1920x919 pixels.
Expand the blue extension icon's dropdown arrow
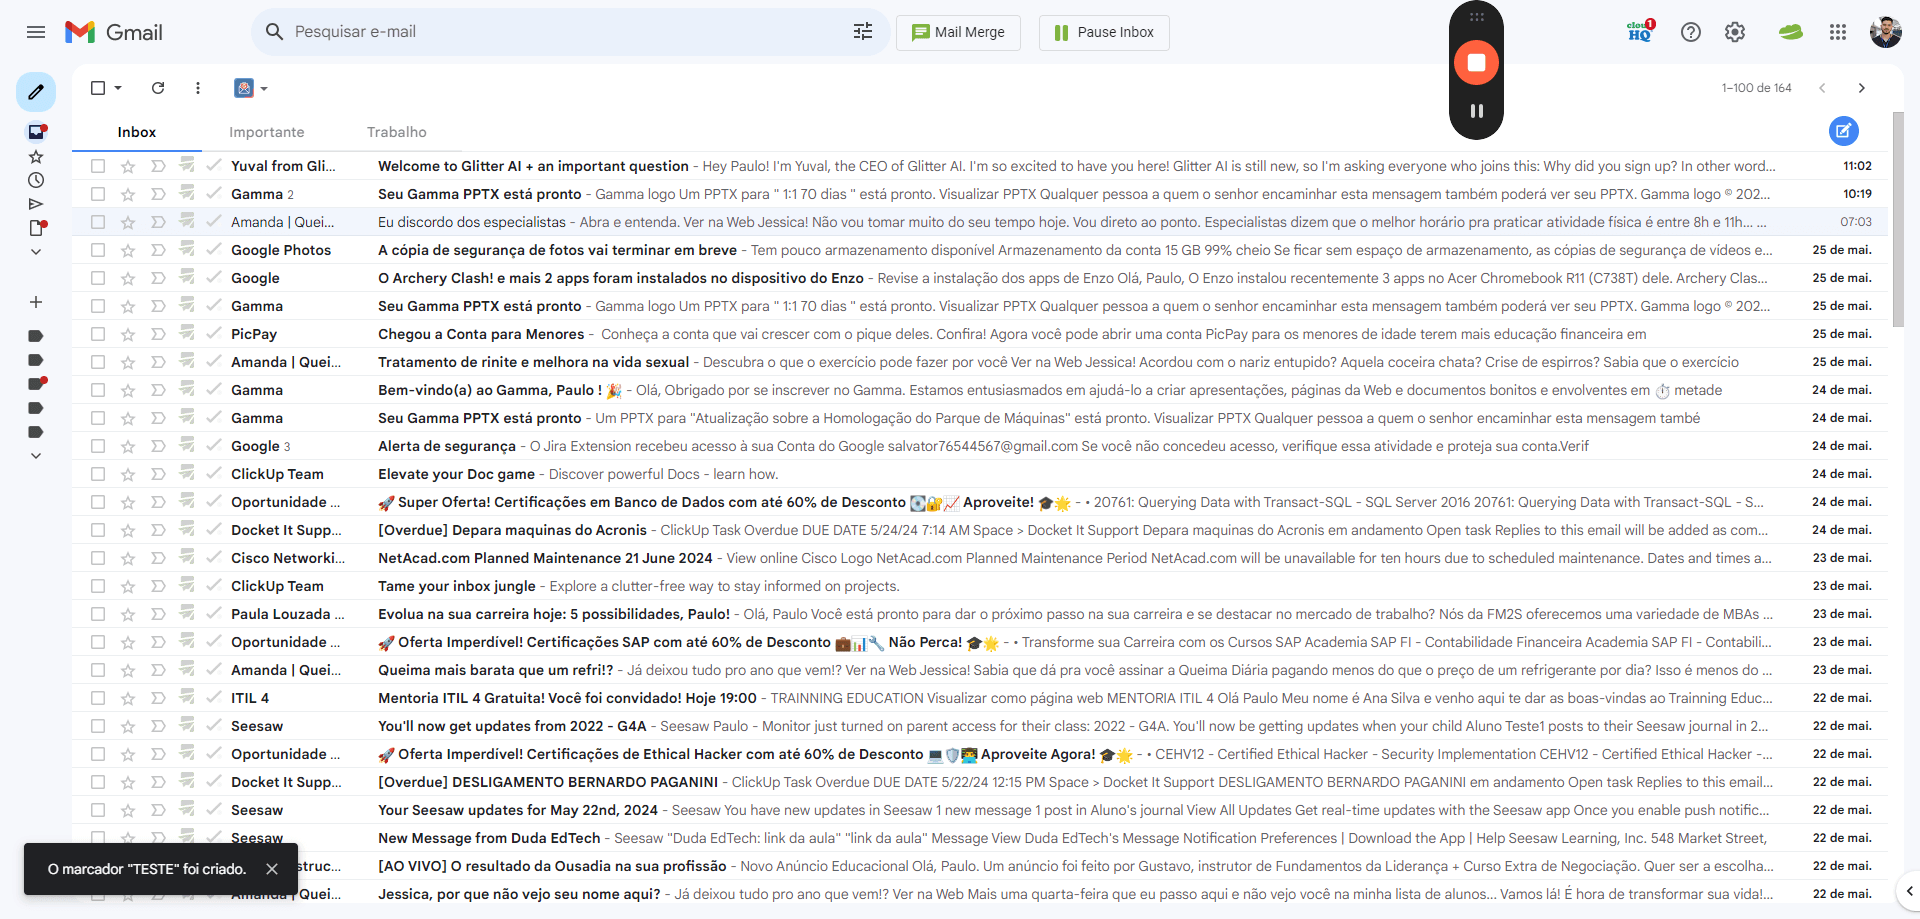coord(264,88)
